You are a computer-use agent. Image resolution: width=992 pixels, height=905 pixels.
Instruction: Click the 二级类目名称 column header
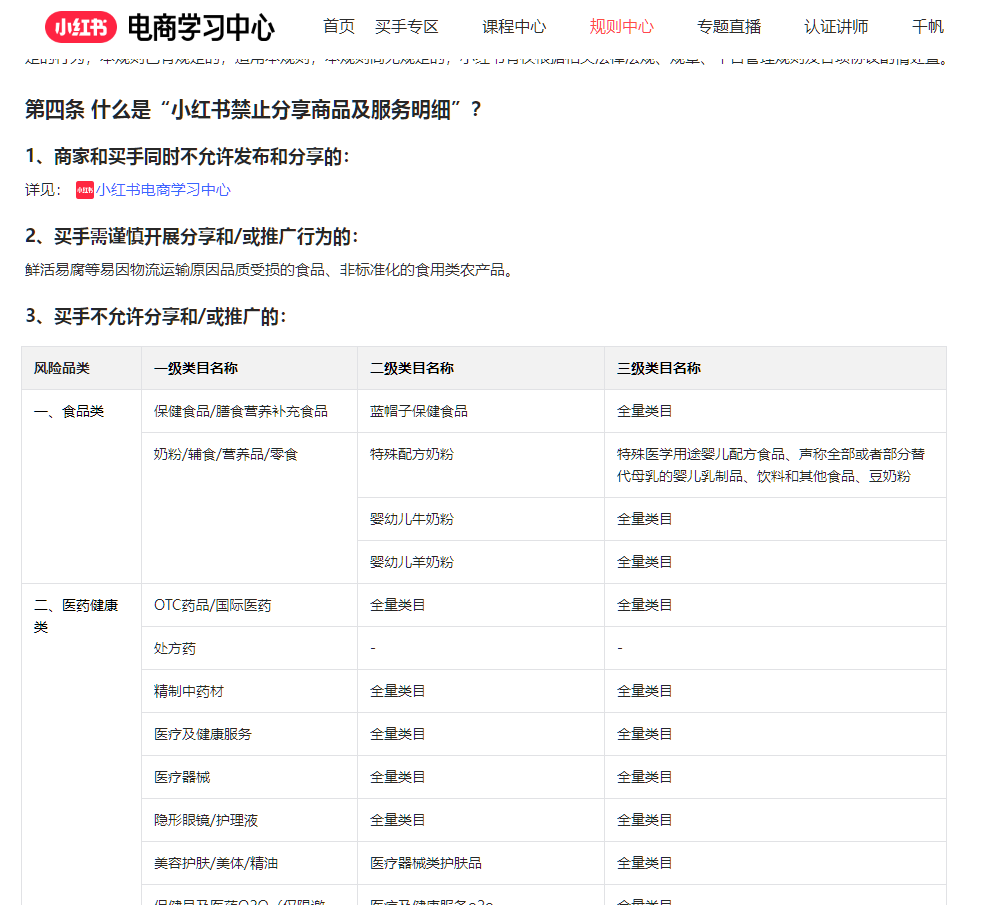click(412, 368)
